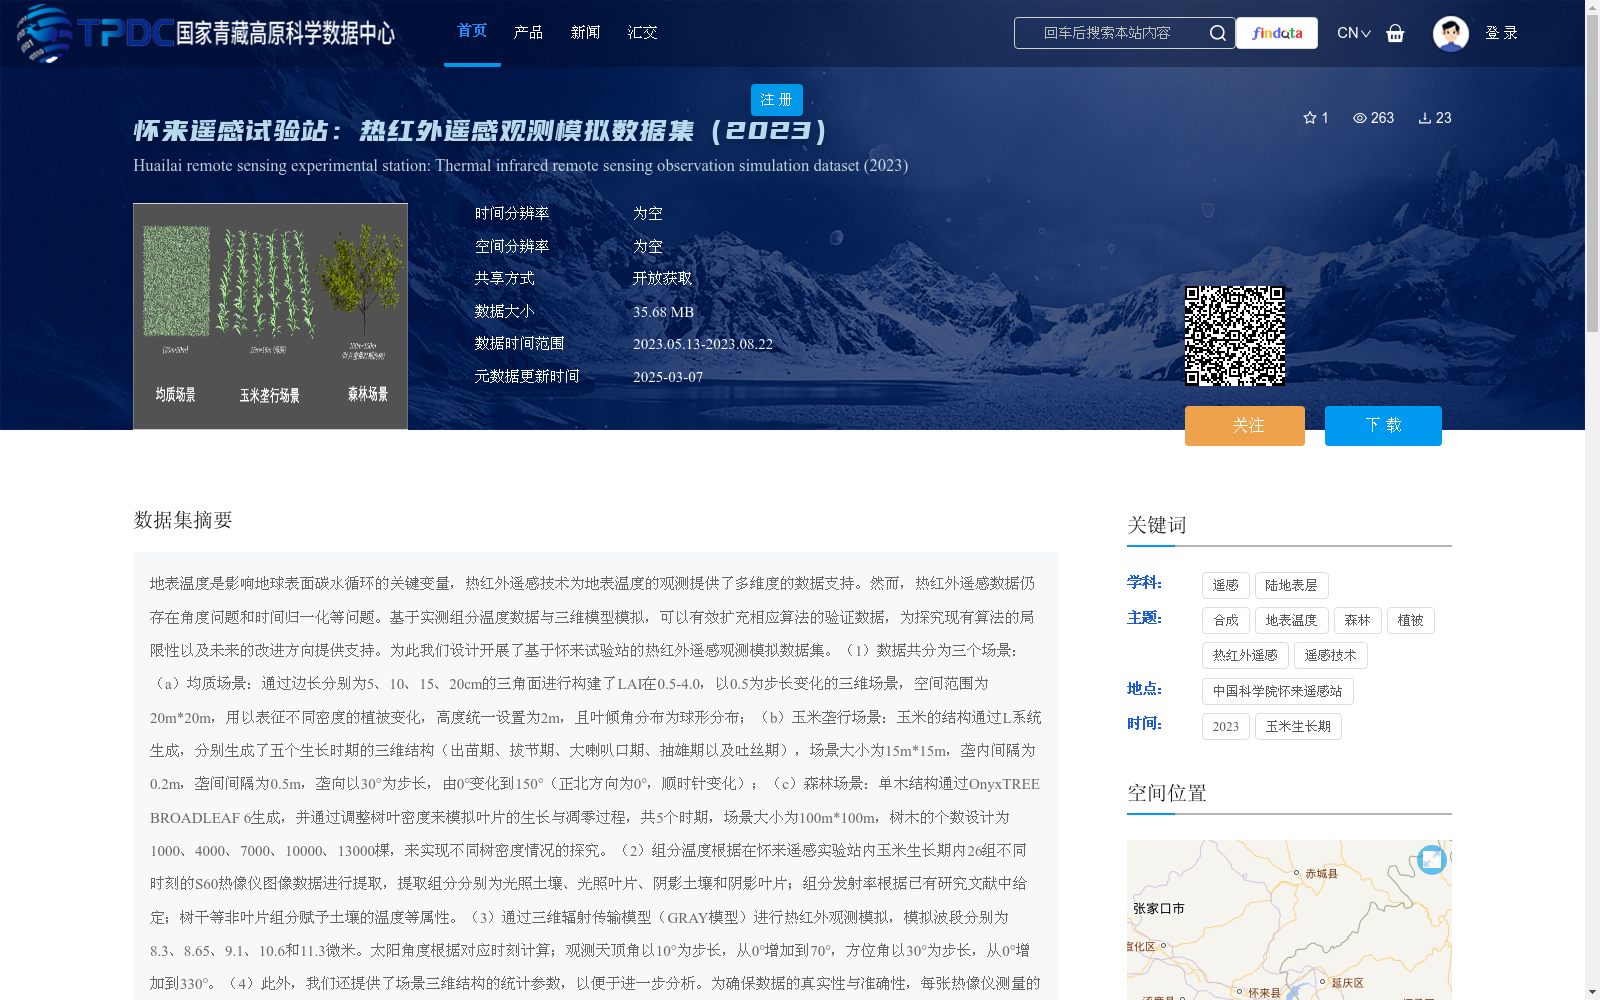The width and height of the screenshot is (1600, 1000).
Task: Click the user avatar icon
Action: coord(1450,33)
